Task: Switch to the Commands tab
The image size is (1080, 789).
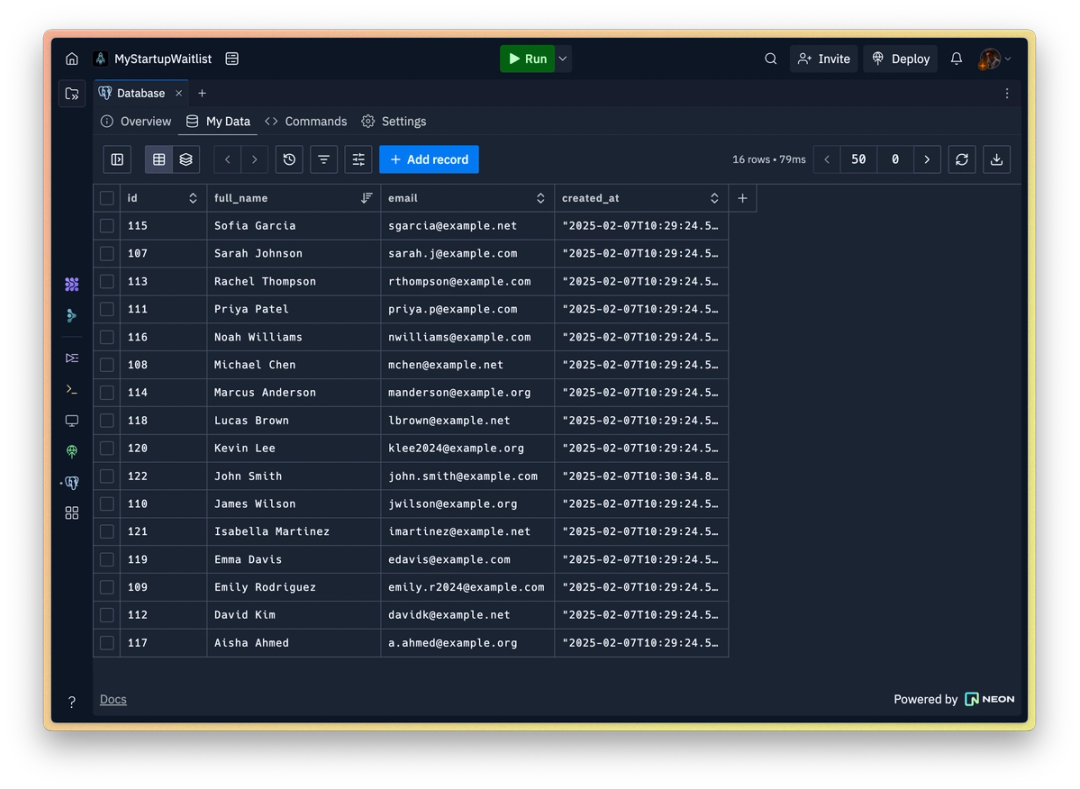Action: (x=306, y=121)
